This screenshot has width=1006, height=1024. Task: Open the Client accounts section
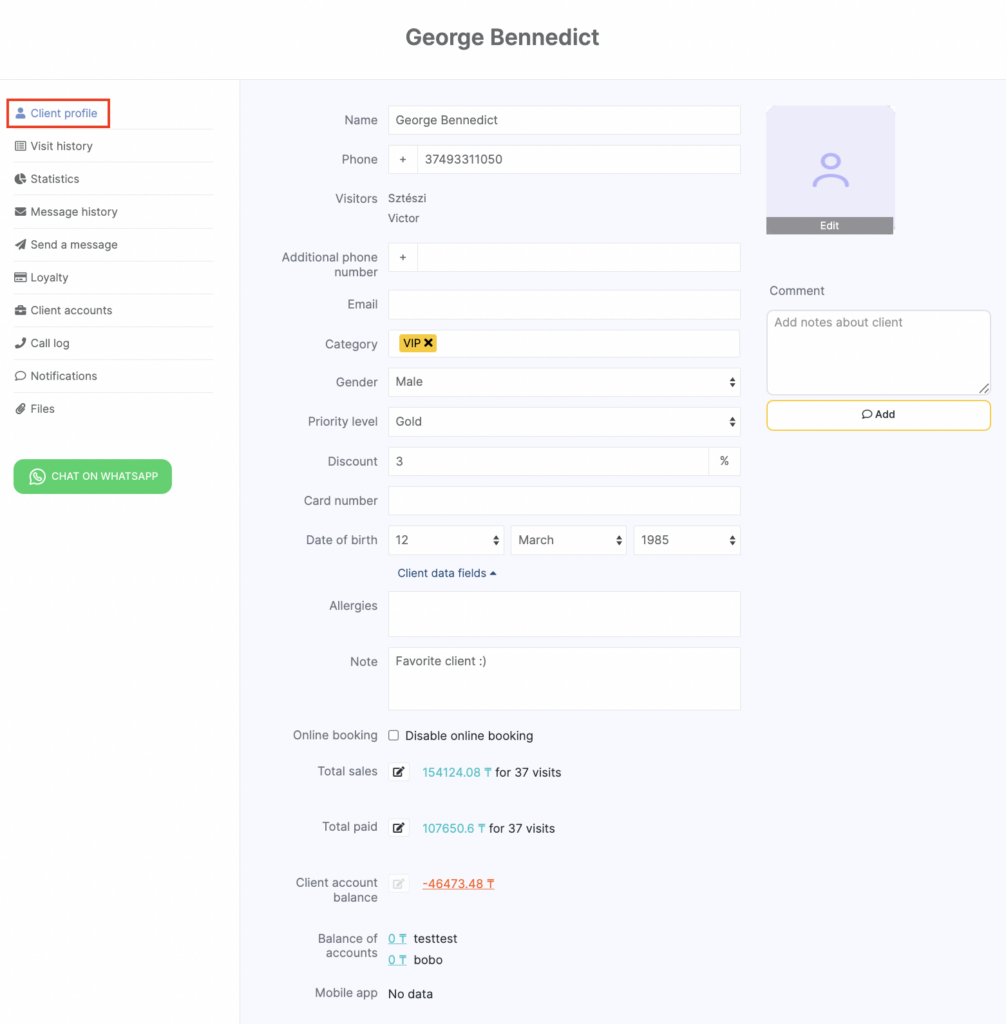[x=71, y=311]
